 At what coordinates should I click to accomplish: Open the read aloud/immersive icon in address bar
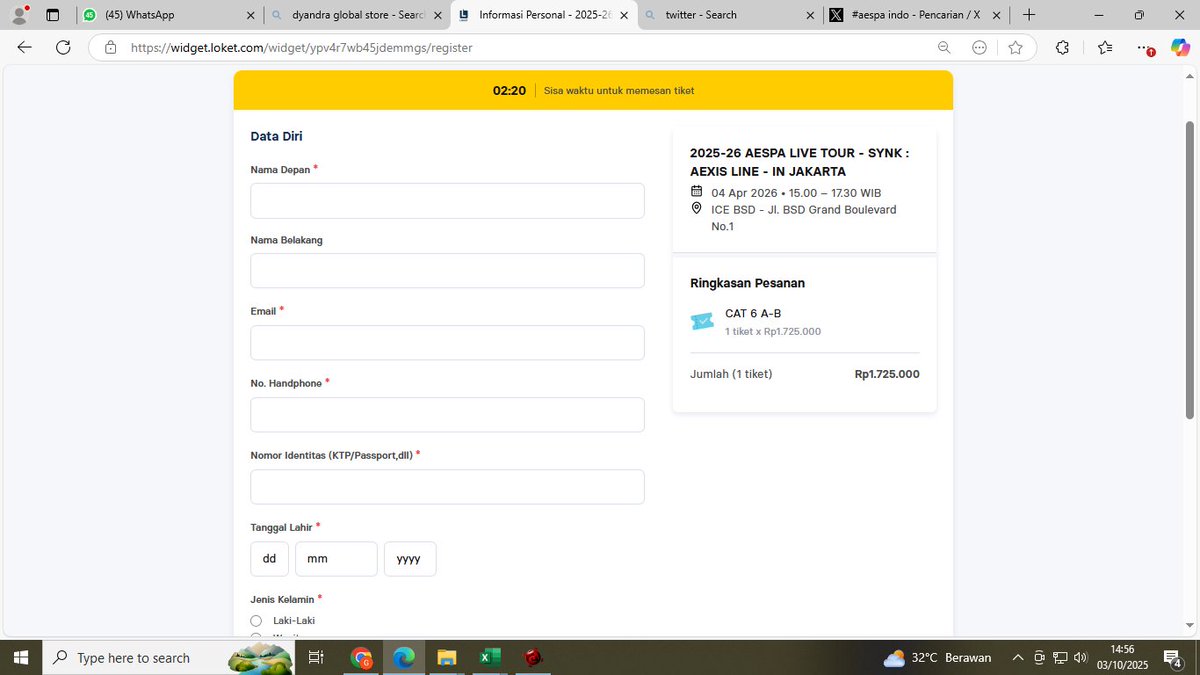[x=980, y=47]
